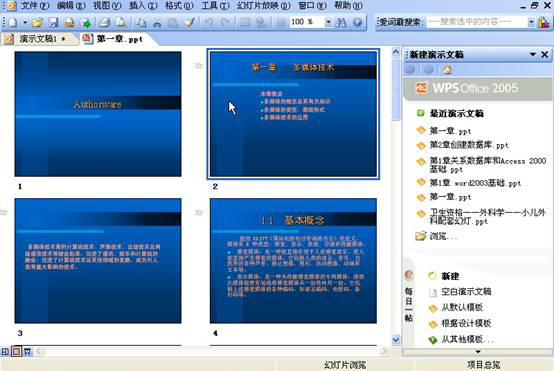
Task: Click the Print toolbar icon
Action: 104,23
